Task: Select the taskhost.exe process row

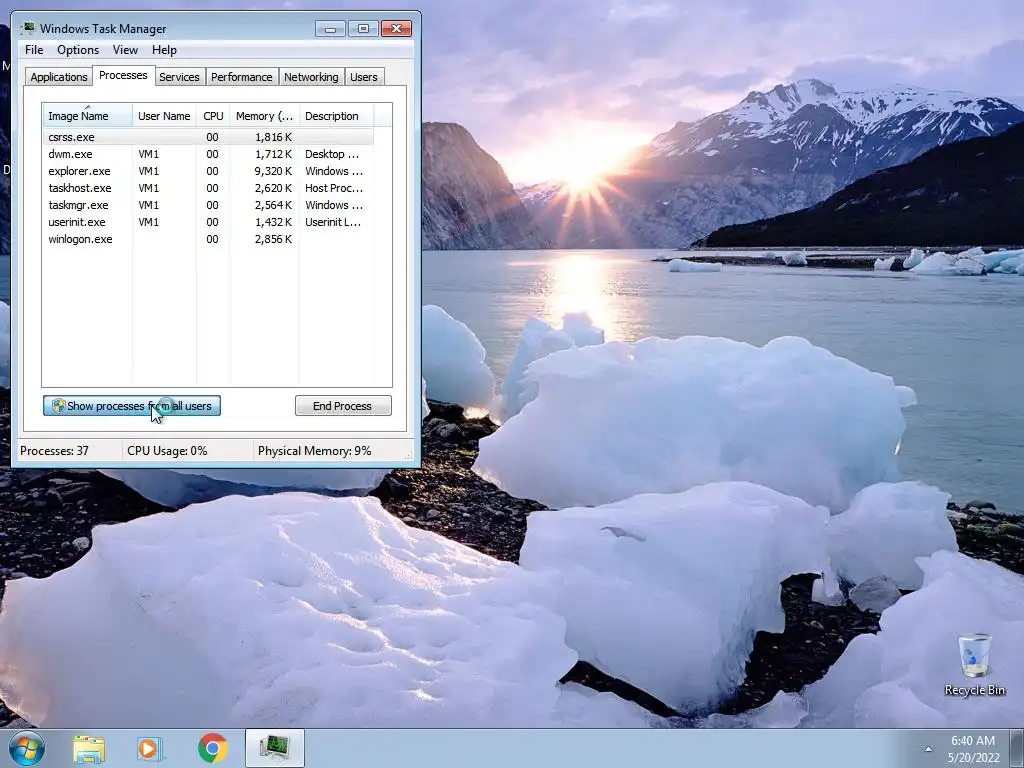Action: 208,188
